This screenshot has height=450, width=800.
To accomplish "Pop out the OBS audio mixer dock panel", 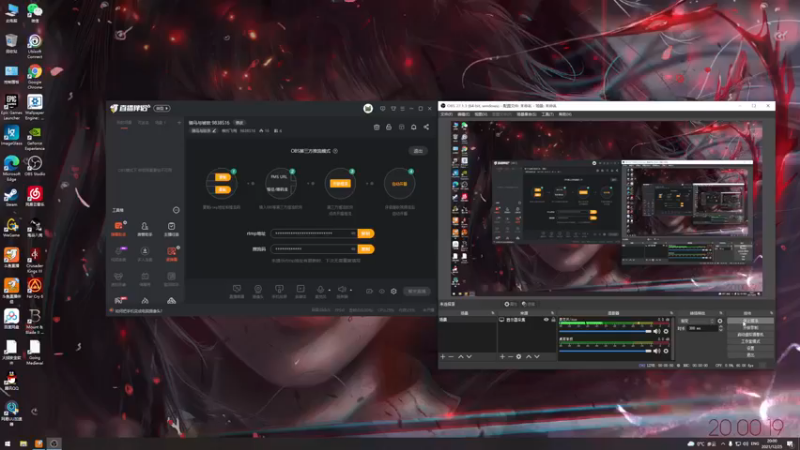I will point(671,313).
